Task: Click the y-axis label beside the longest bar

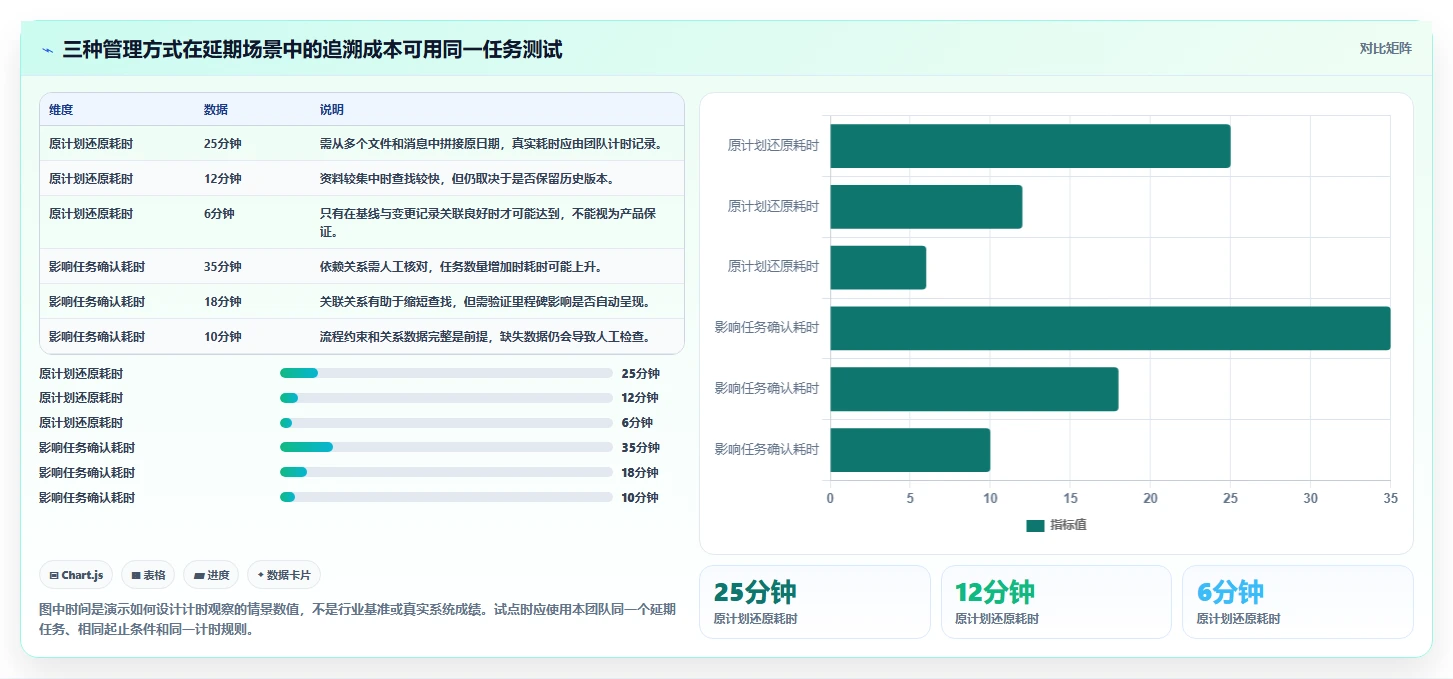Action: click(767, 328)
